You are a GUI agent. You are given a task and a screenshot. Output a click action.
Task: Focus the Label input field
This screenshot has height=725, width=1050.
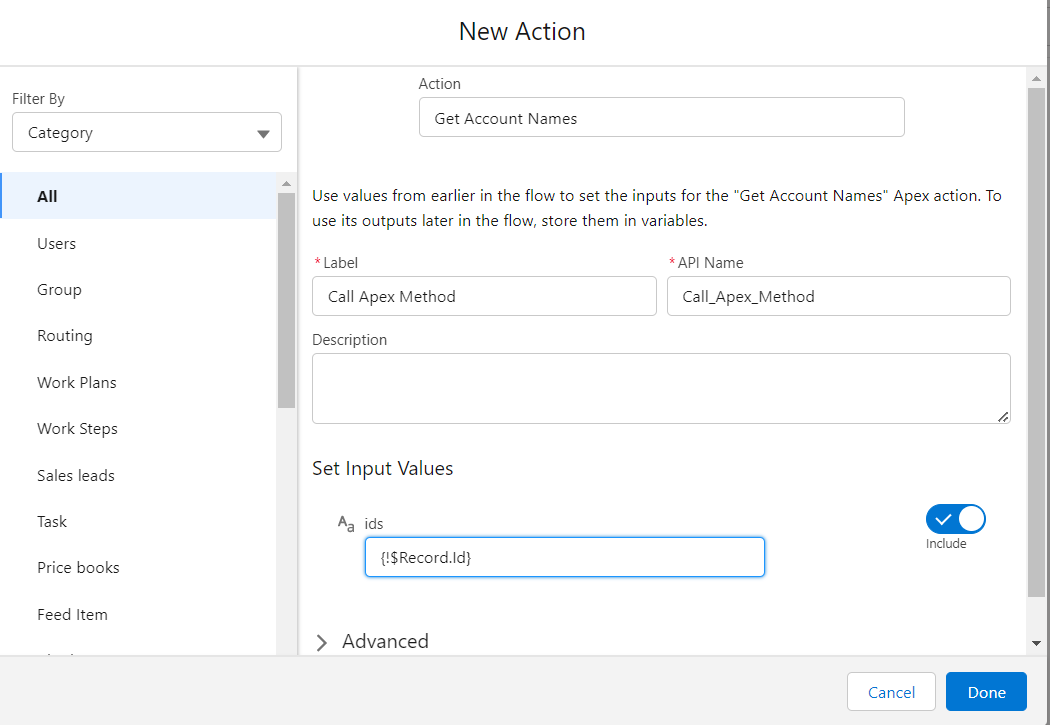click(484, 297)
